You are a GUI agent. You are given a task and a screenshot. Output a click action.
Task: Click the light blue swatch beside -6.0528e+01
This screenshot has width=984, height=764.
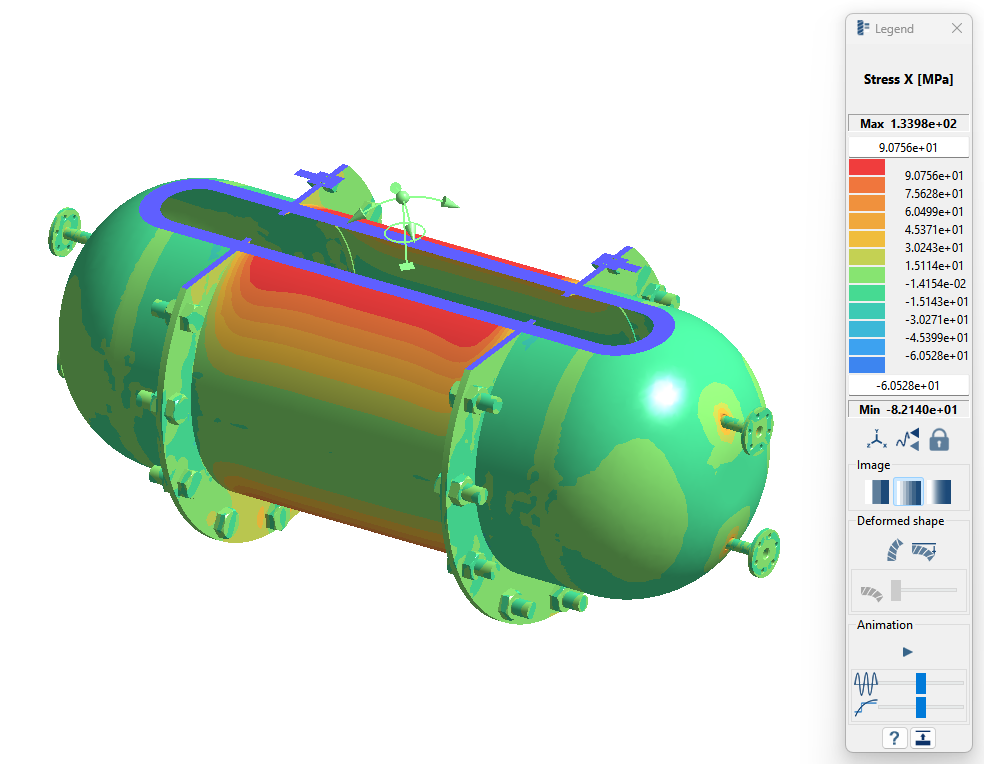[x=867, y=347]
